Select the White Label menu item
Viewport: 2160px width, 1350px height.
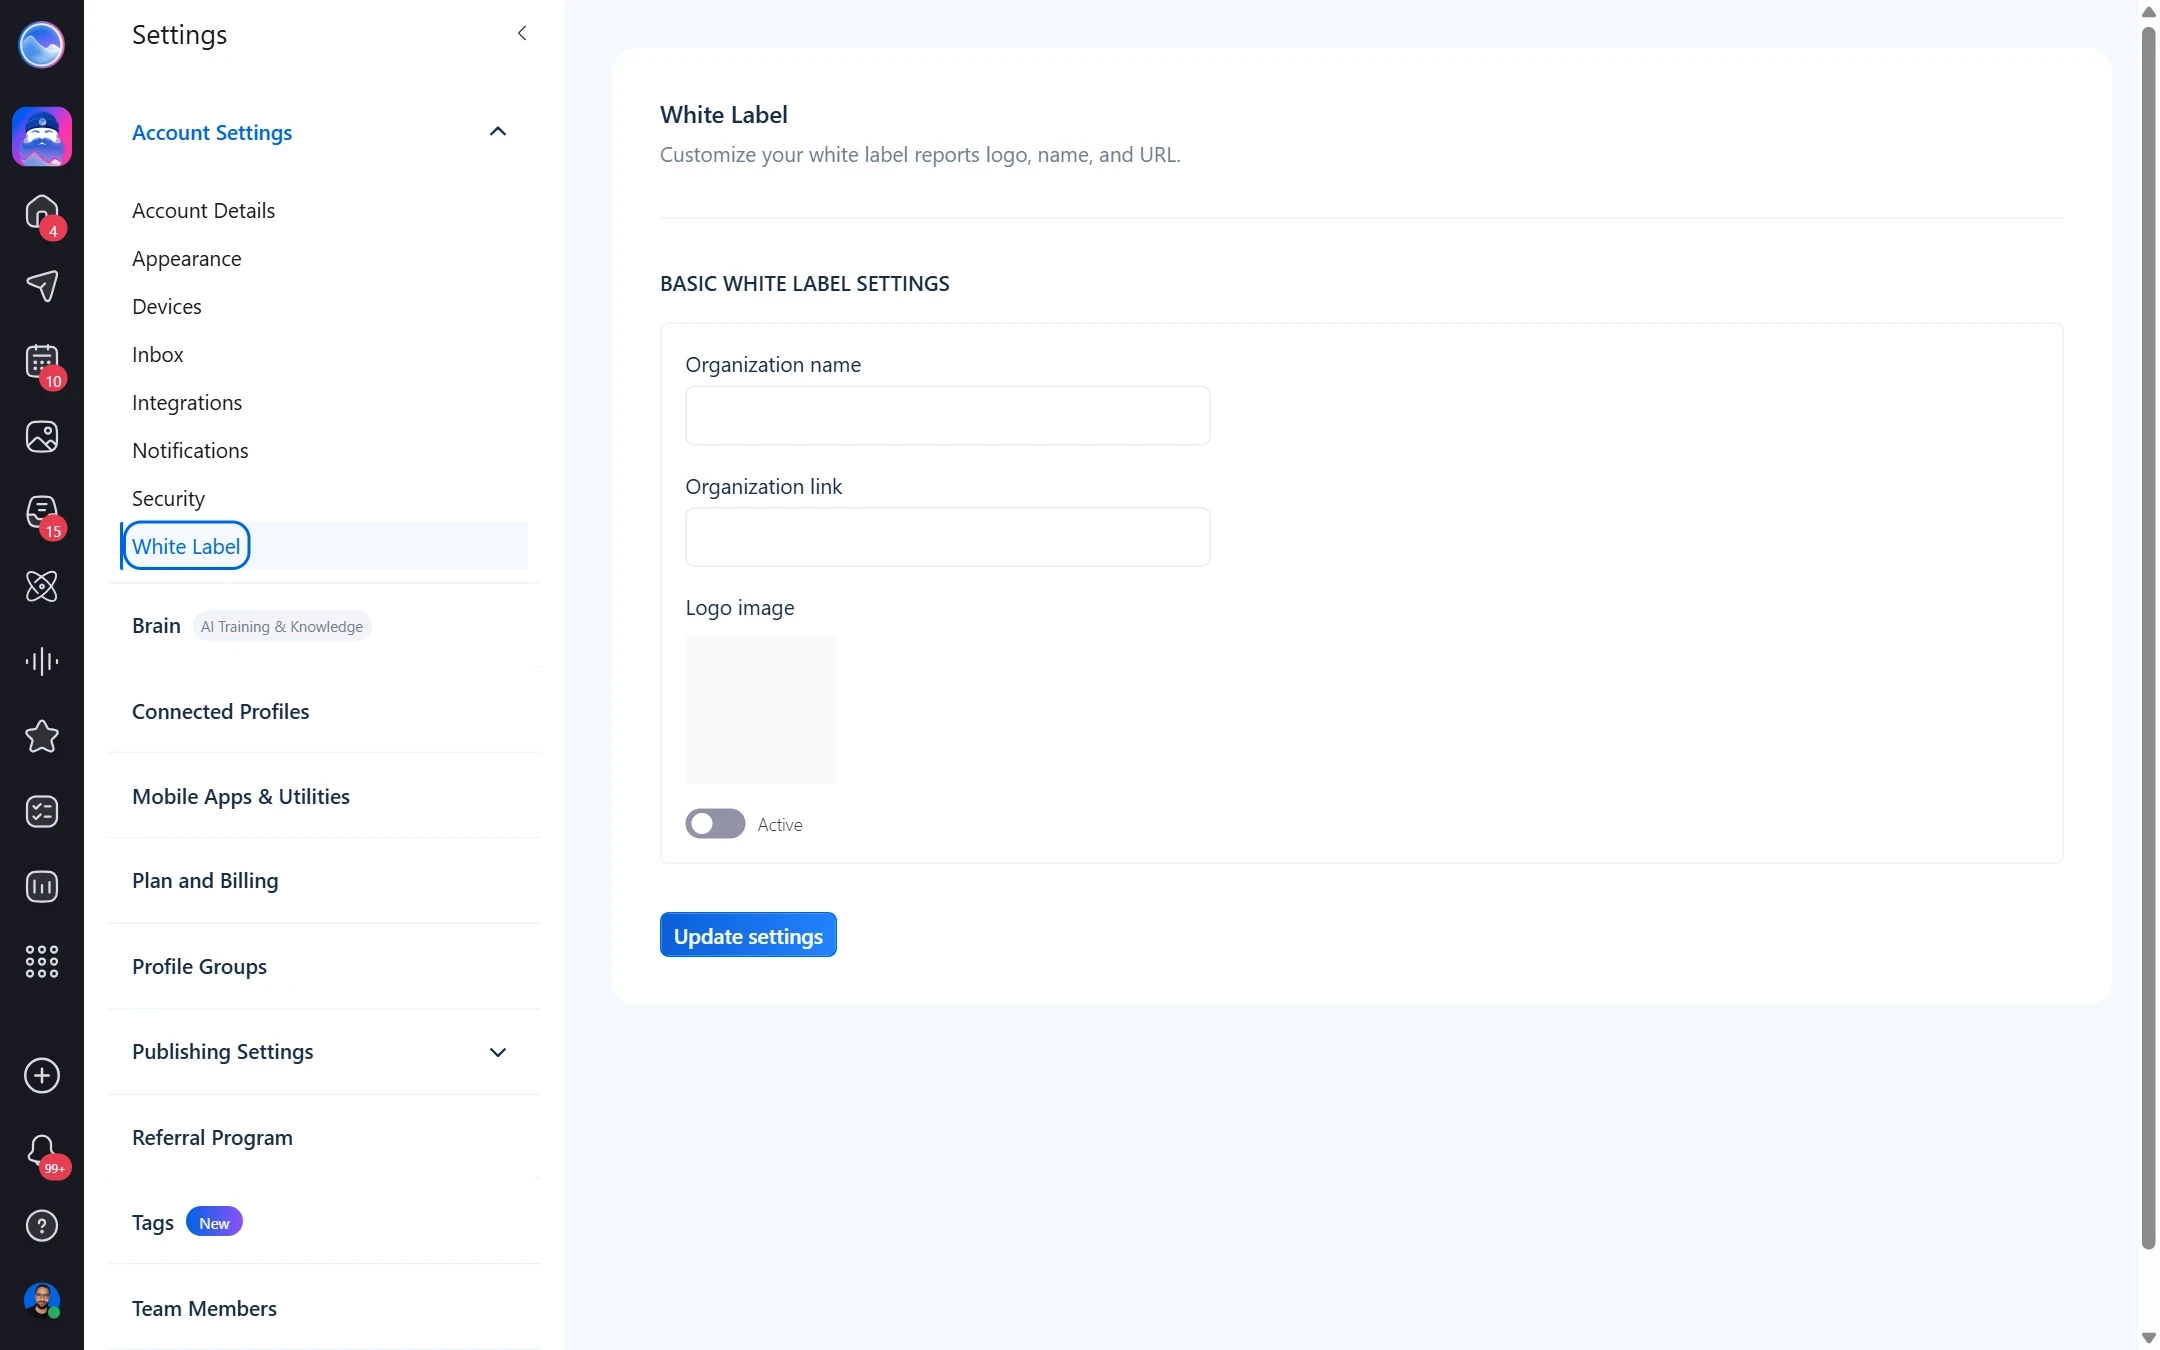(x=186, y=546)
